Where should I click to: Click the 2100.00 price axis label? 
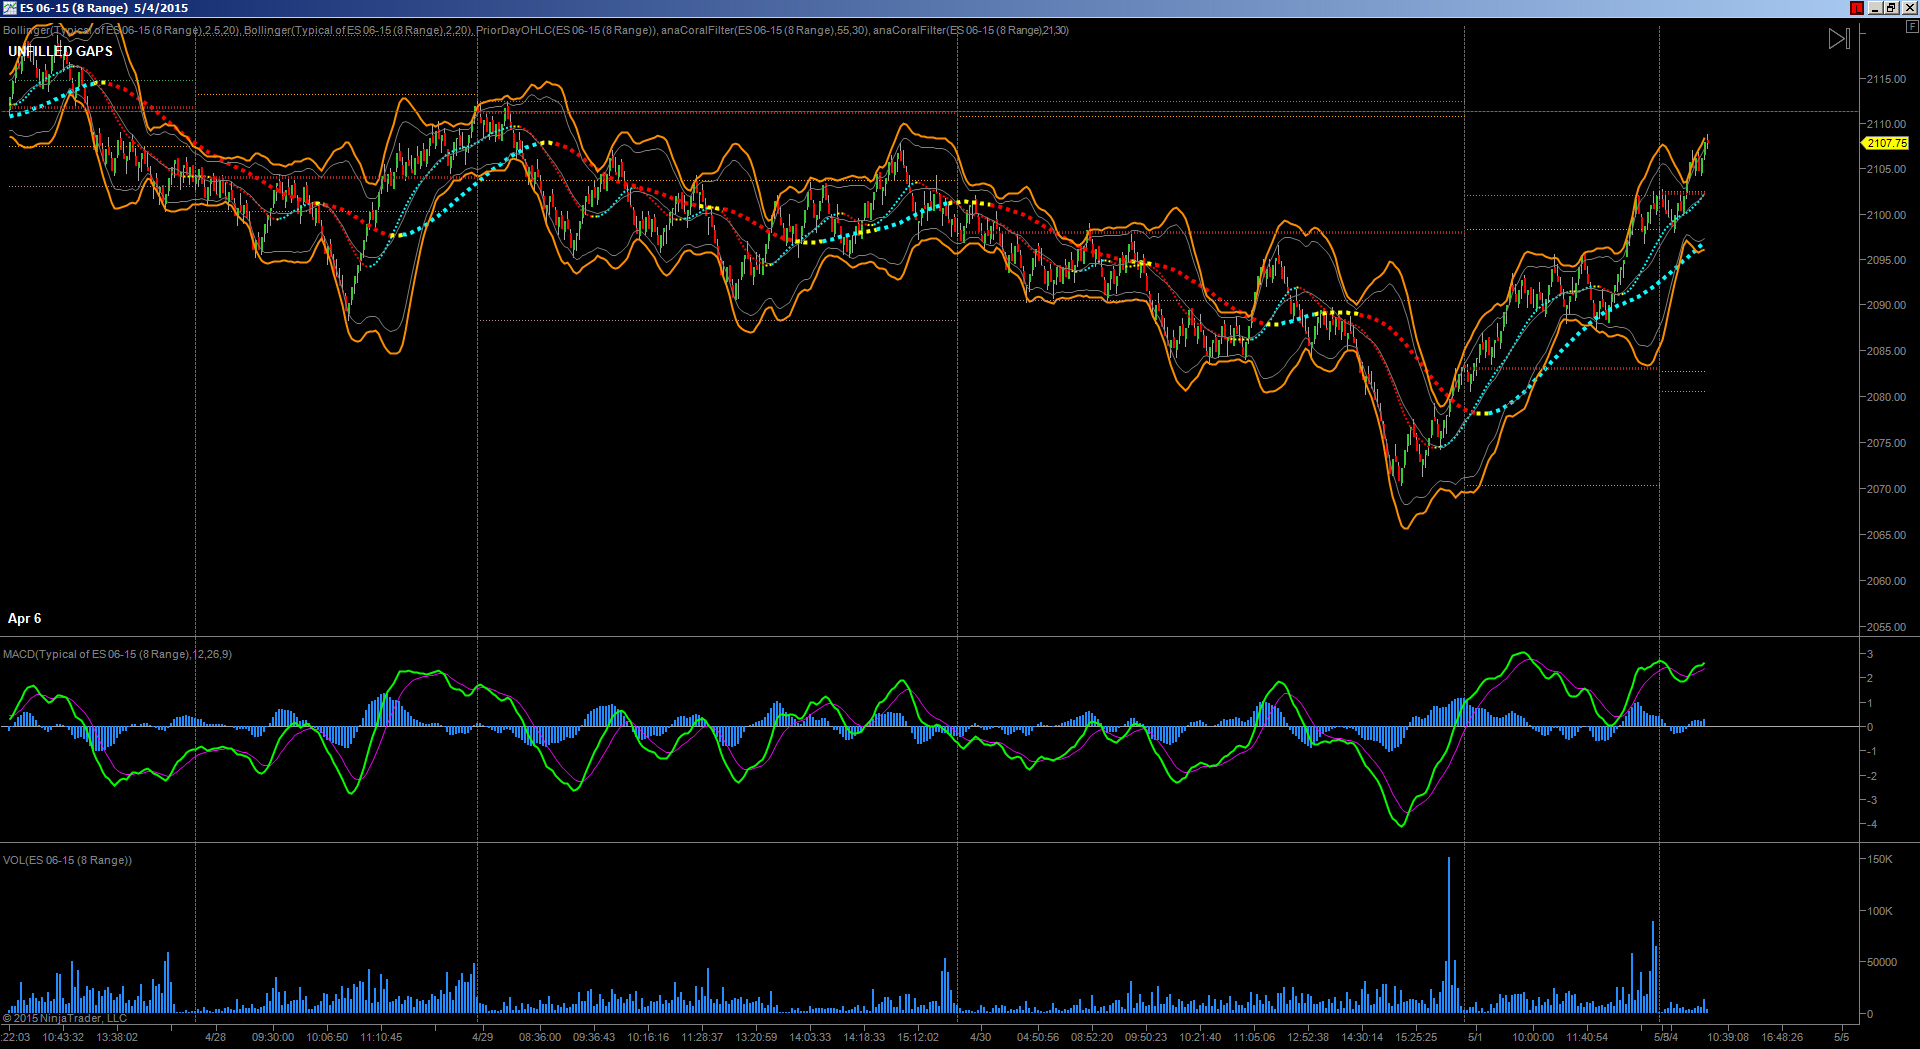(1886, 215)
